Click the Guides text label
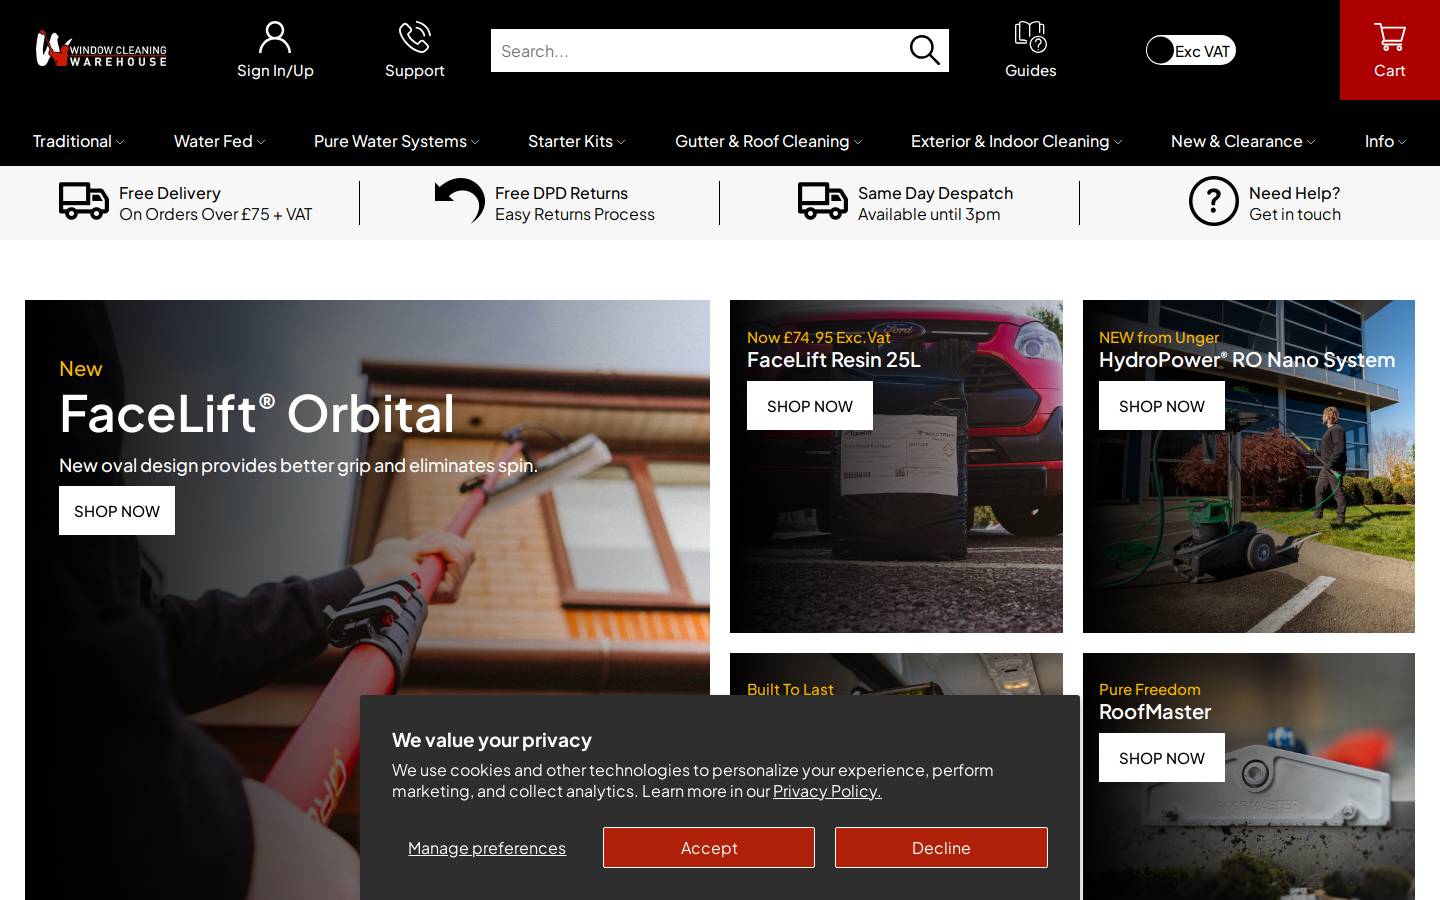Image resolution: width=1440 pixels, height=900 pixels. tap(1030, 70)
